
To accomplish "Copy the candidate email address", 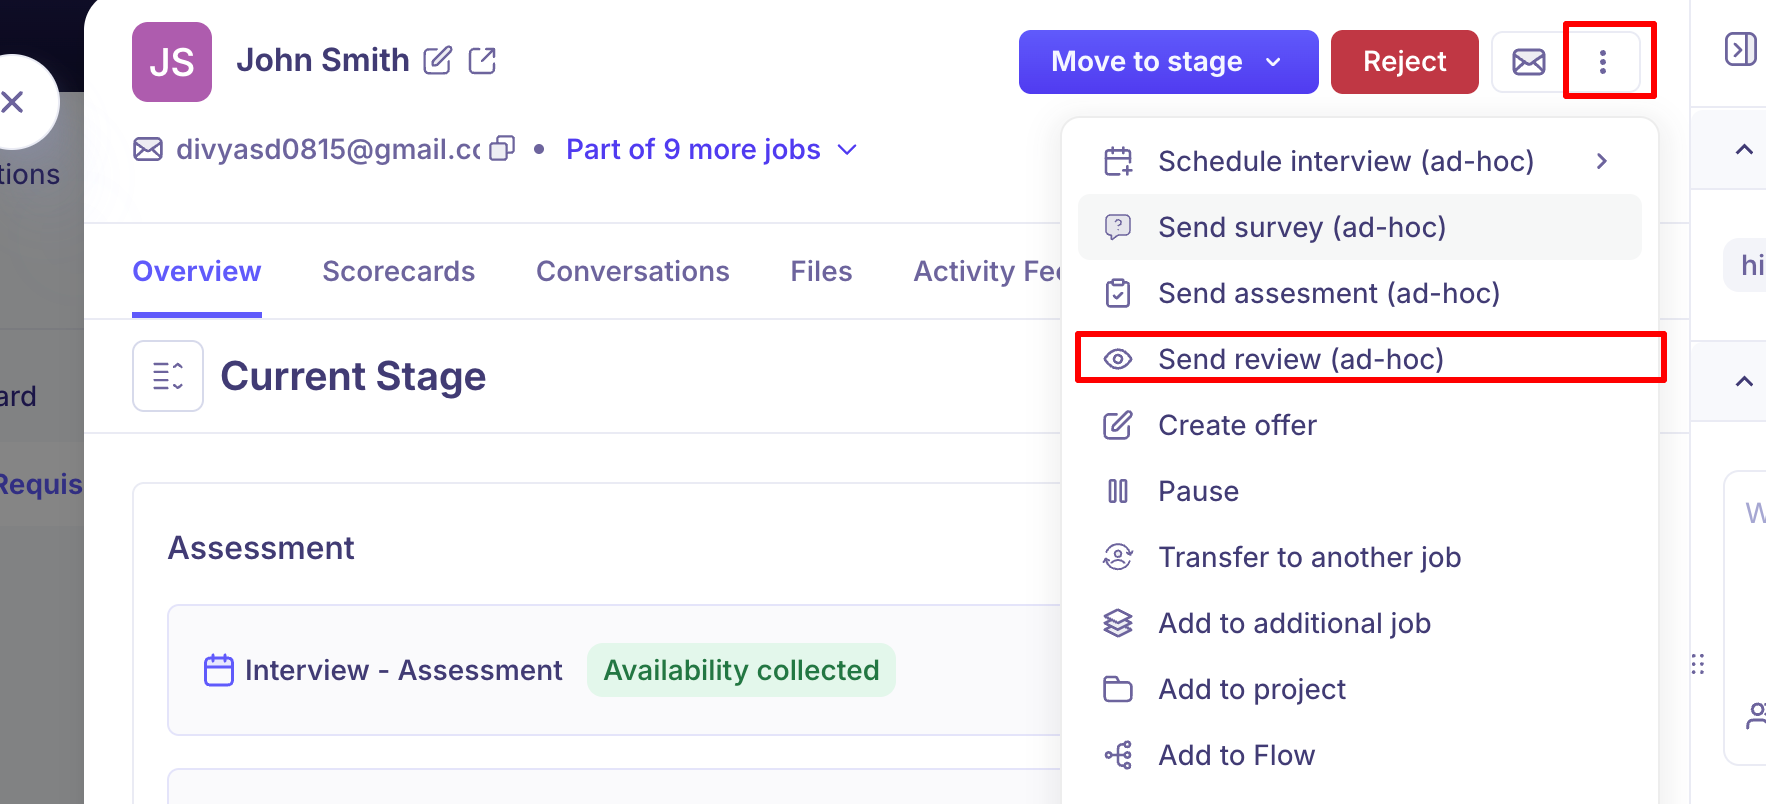I will pyautogui.click(x=502, y=149).
